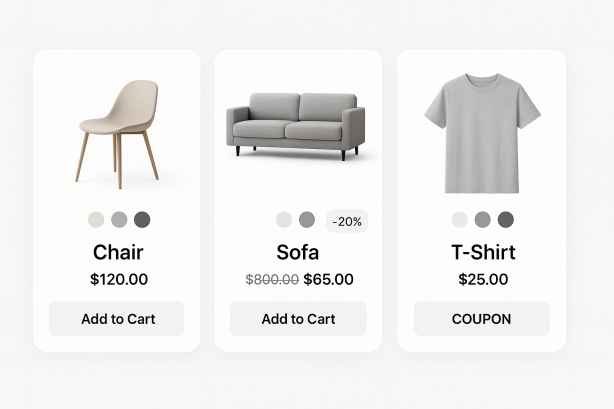Open the Sofa product title
Viewport: 614px width, 409px height.
pyautogui.click(x=298, y=253)
